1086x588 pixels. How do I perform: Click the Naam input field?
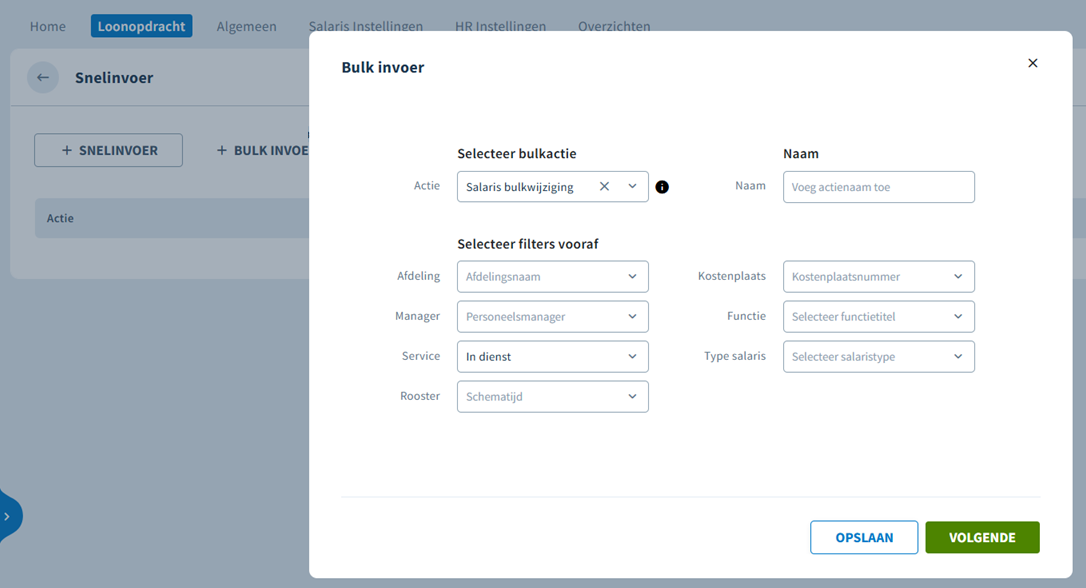(x=879, y=187)
